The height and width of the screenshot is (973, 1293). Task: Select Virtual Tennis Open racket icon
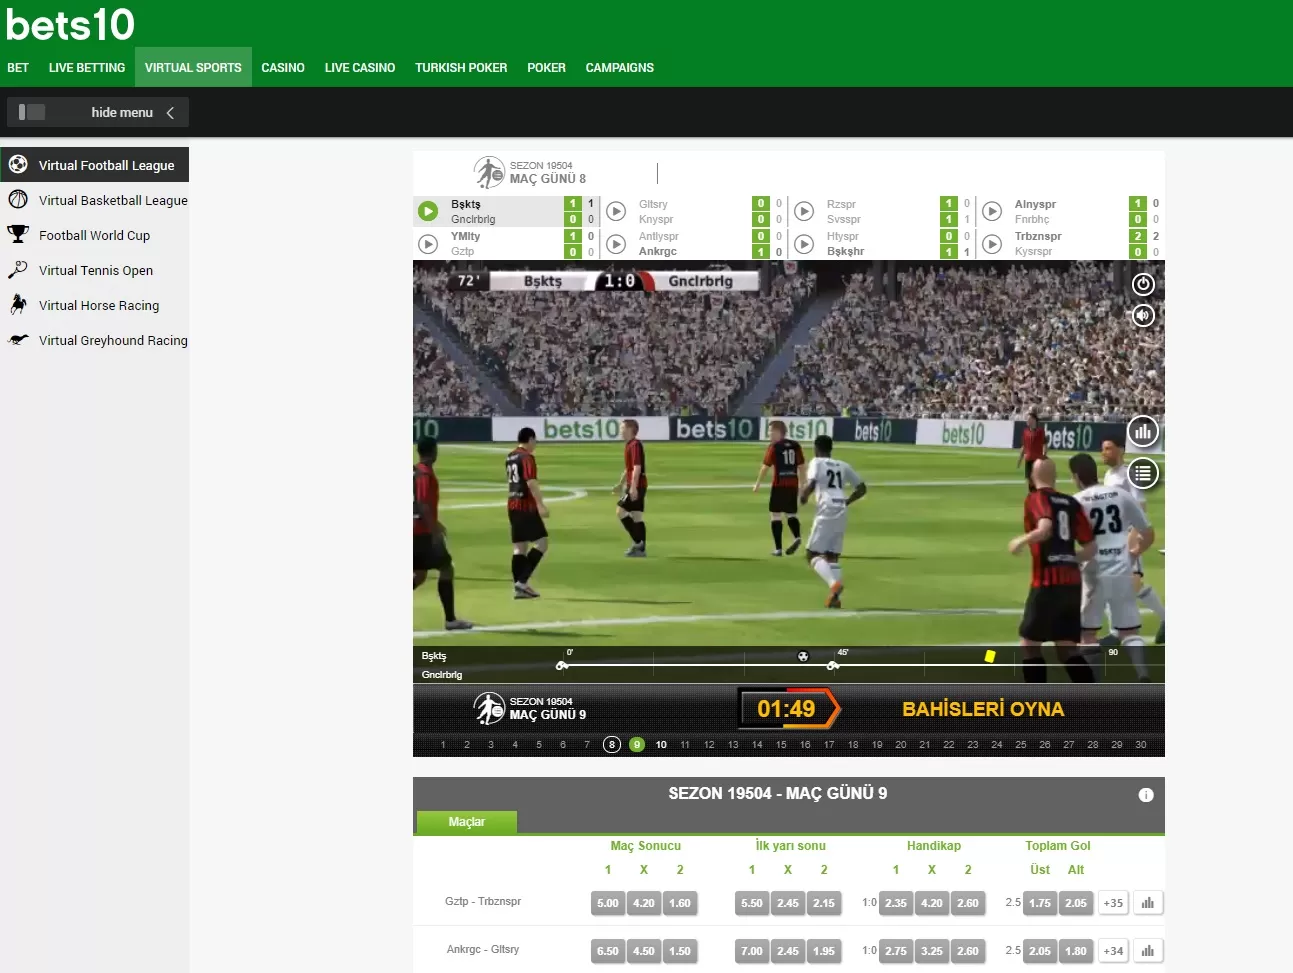click(x=18, y=269)
